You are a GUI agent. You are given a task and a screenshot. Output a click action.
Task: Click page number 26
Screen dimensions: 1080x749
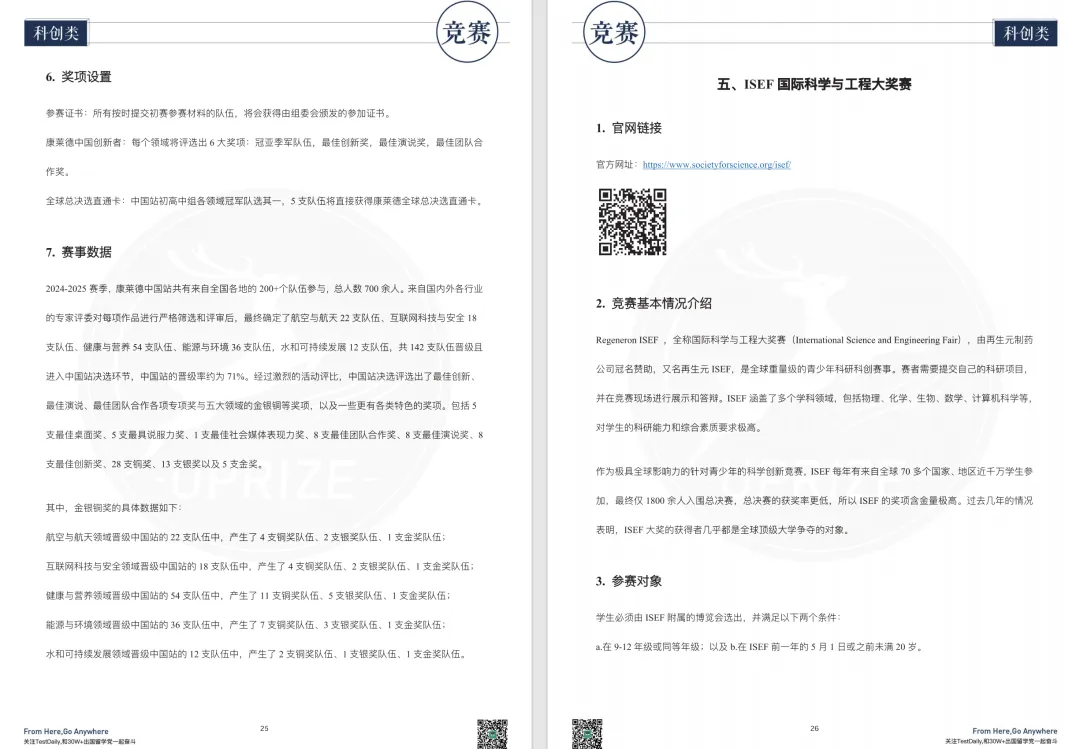pos(814,728)
